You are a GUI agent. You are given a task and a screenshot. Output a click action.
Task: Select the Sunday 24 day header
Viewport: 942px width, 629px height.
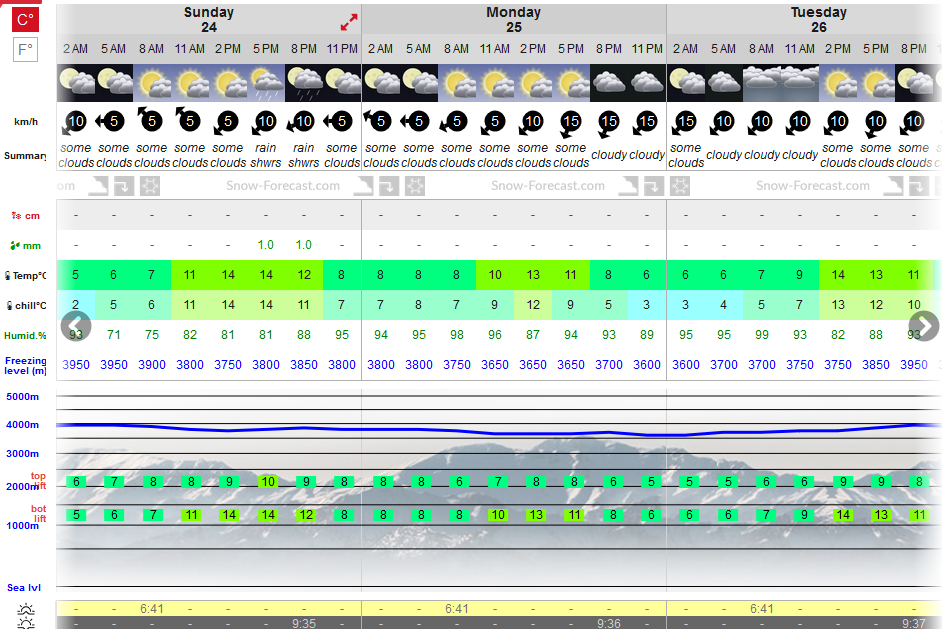point(208,20)
